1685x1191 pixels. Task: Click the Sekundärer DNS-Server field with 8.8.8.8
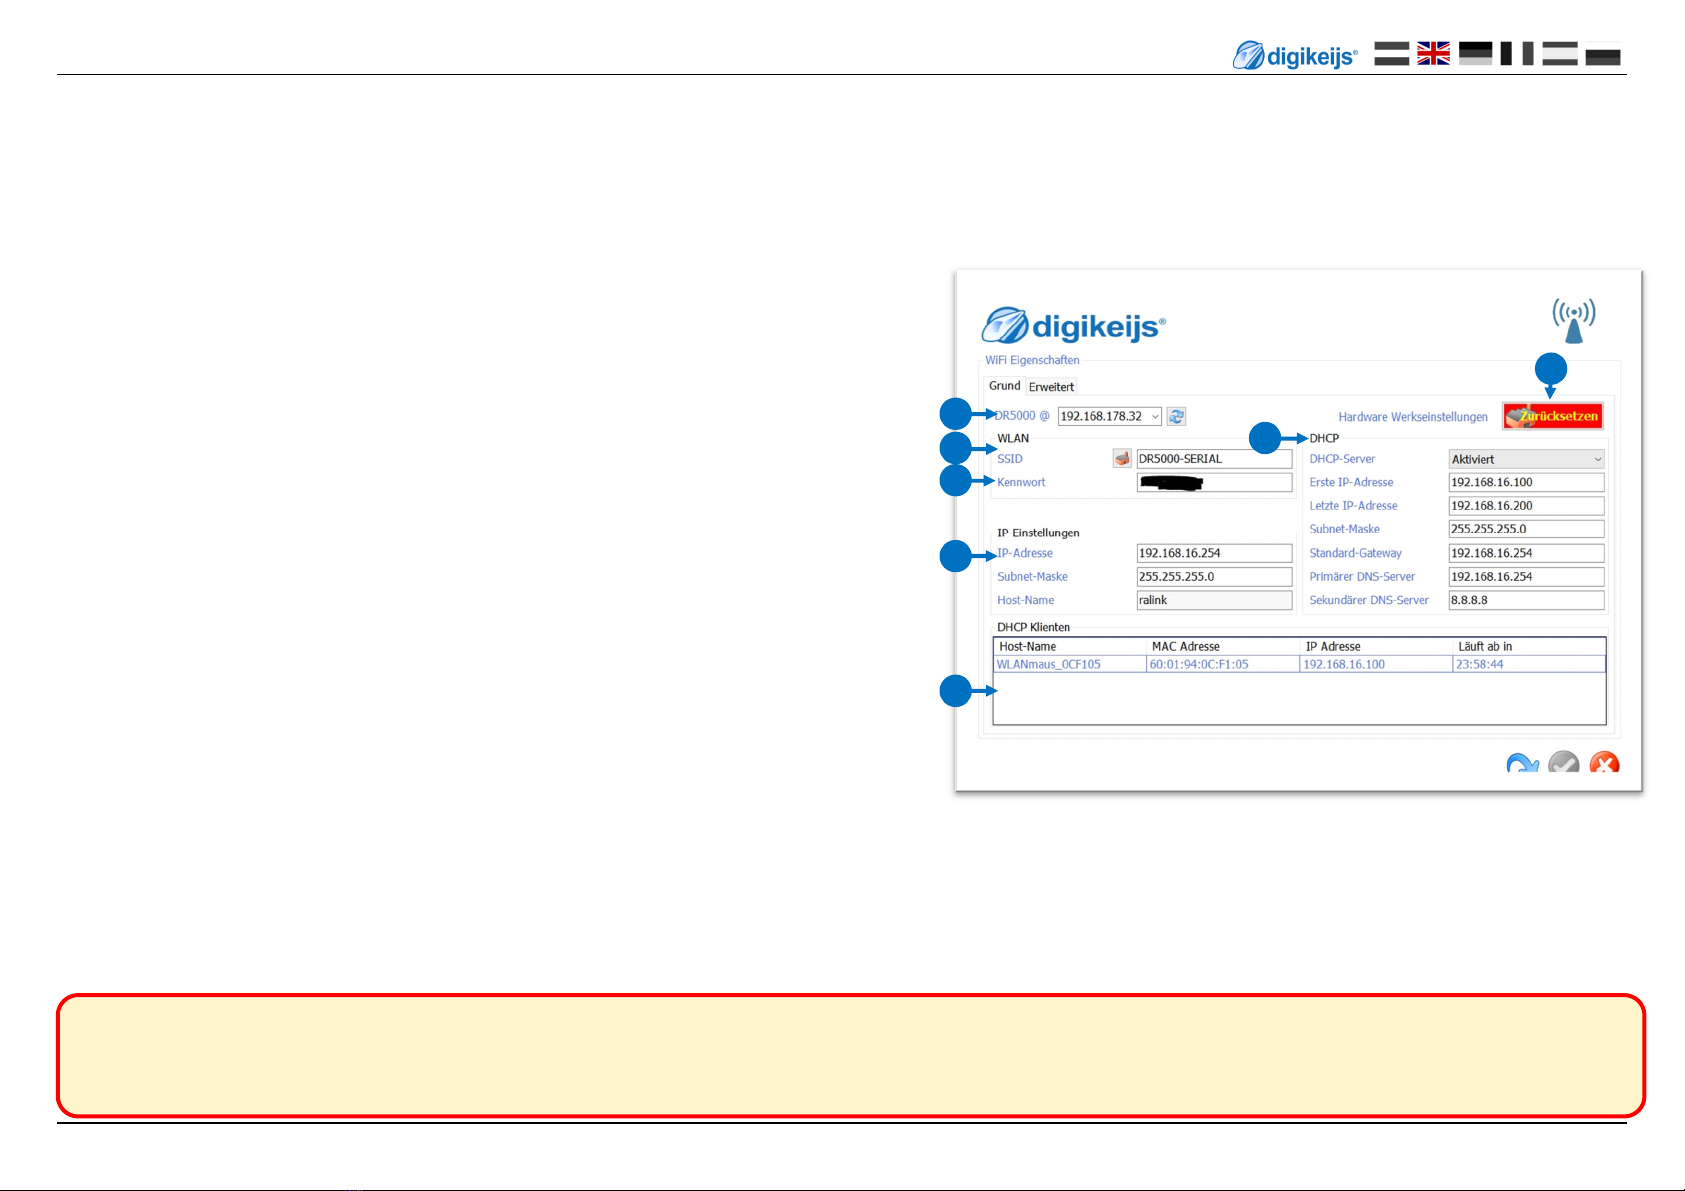(x=1525, y=600)
